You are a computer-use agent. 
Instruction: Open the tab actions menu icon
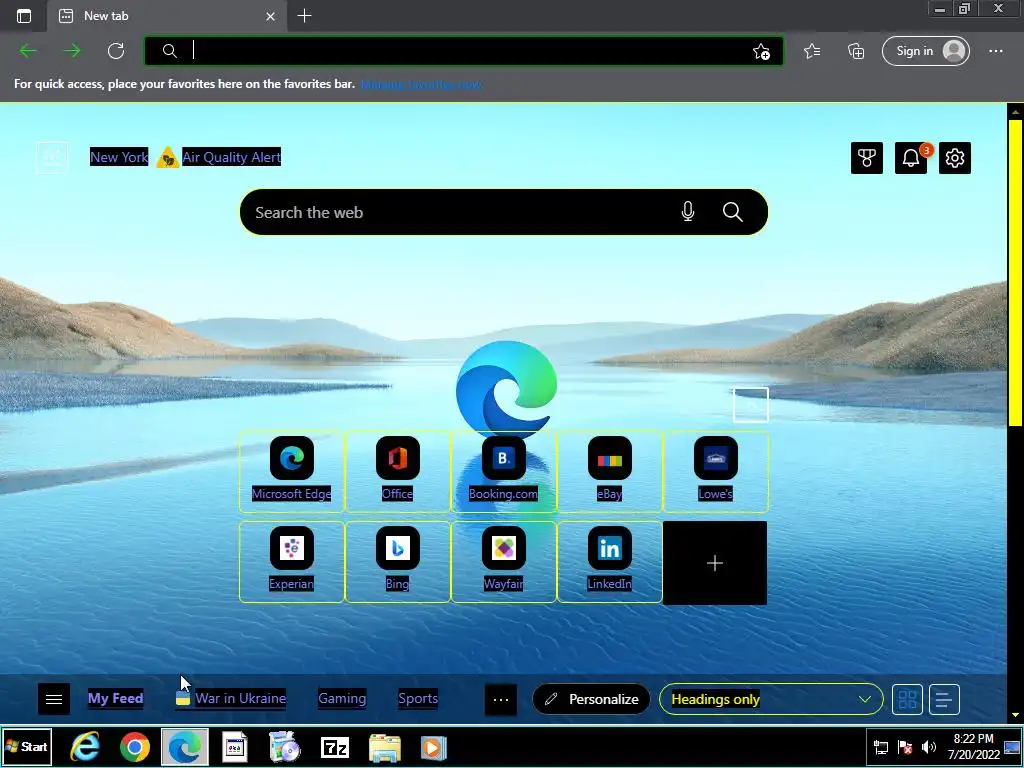tap(24, 16)
